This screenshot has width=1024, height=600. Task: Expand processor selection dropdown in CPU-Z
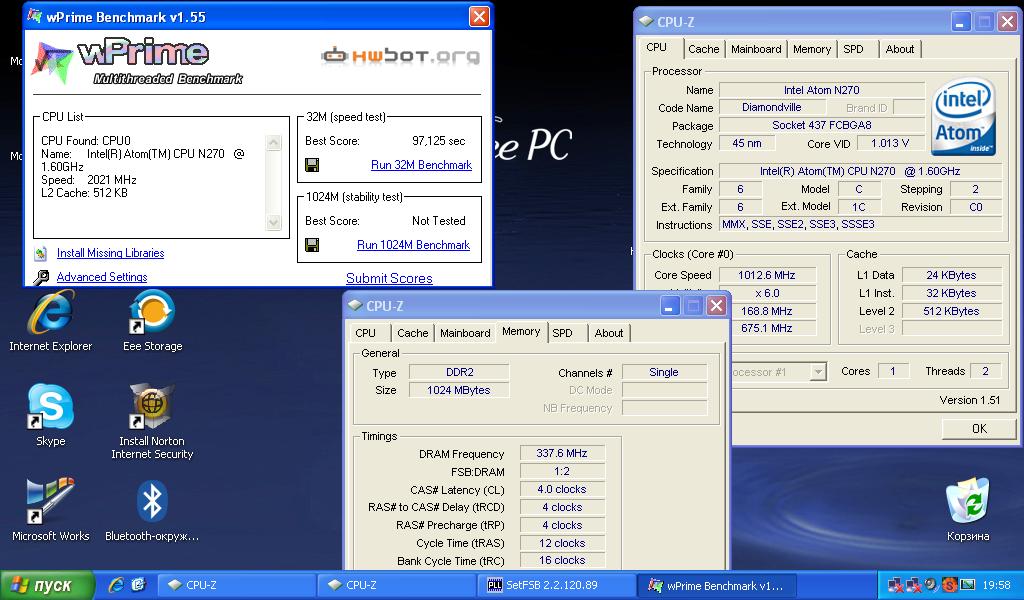pyautogui.click(x=818, y=372)
